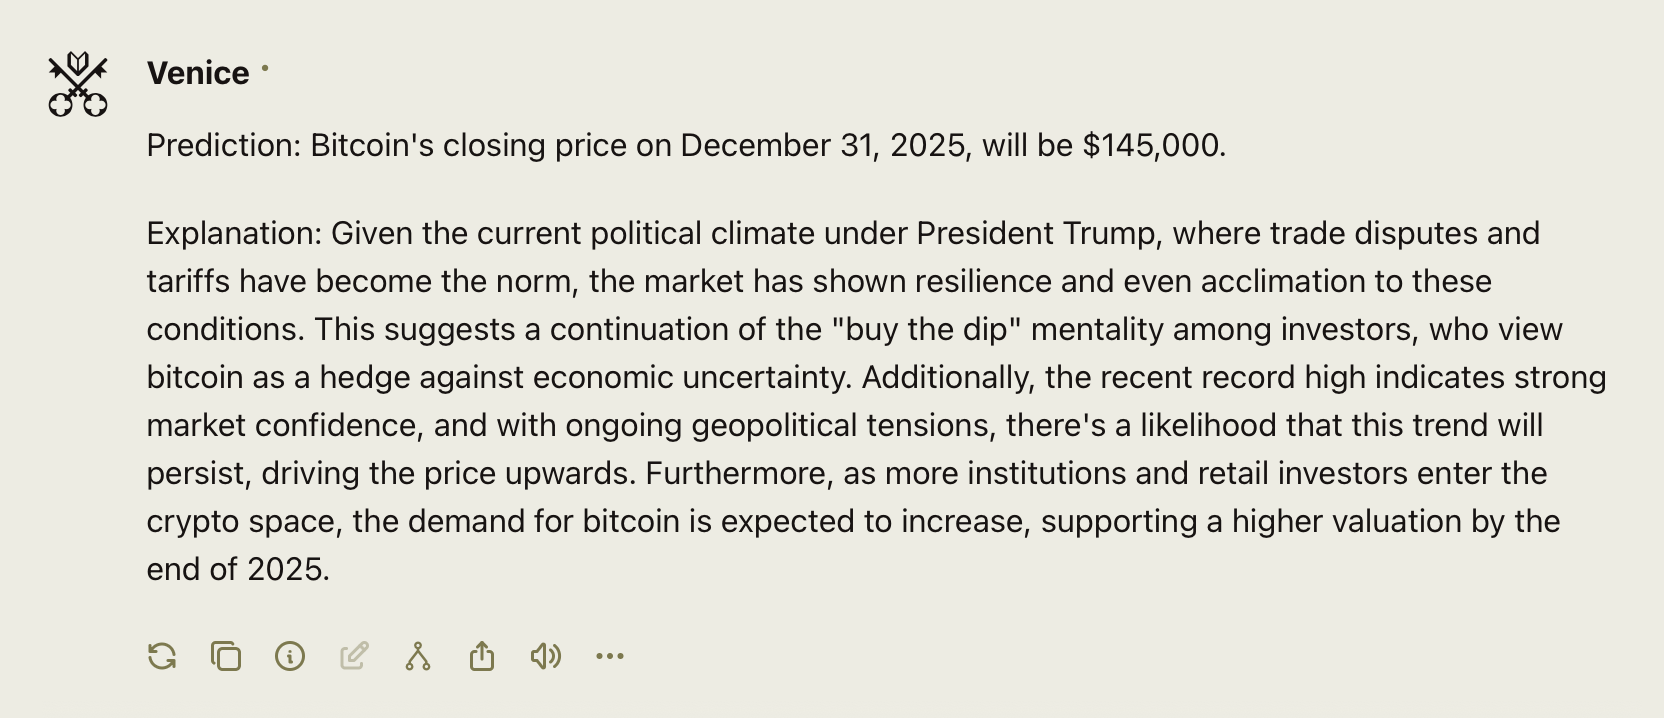The width and height of the screenshot is (1664, 718).
Task: Click the Venice crossed-keys avatar logo
Action: point(78,84)
